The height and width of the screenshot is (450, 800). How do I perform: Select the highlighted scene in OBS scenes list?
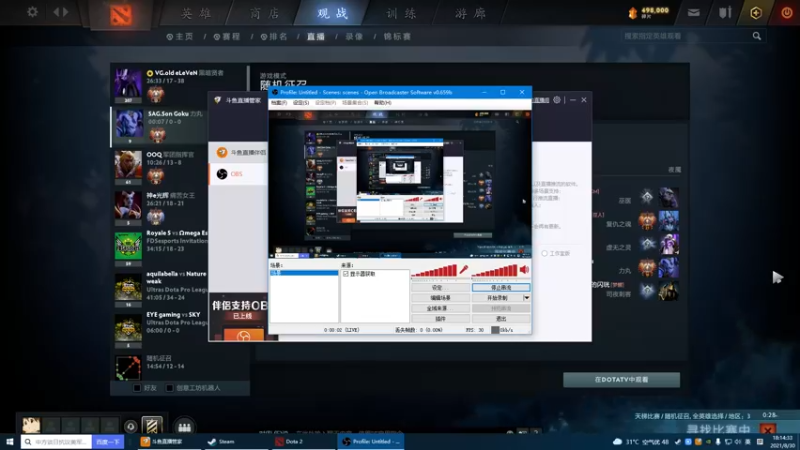pos(304,273)
